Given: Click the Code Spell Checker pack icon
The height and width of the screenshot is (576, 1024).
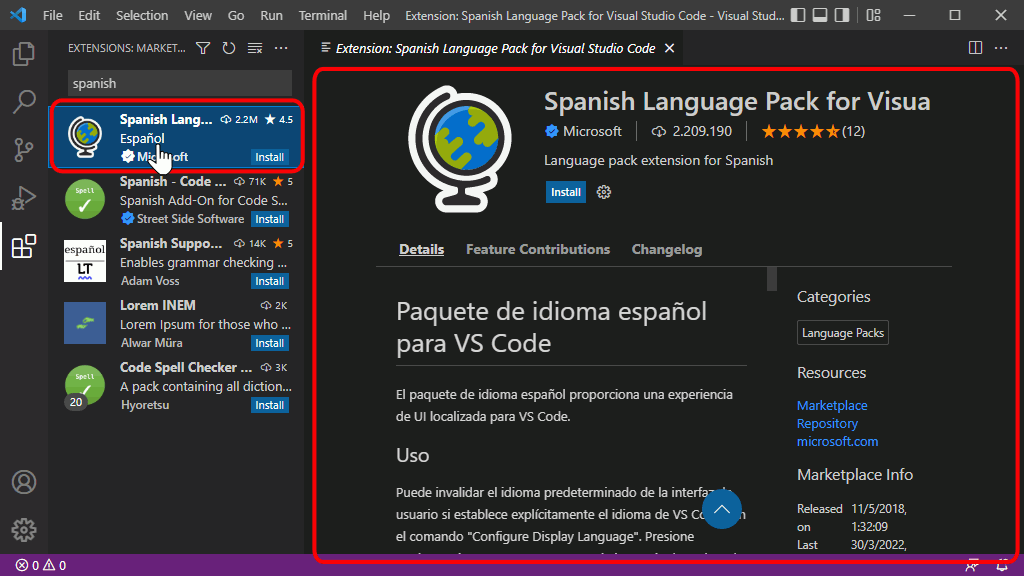Looking at the screenshot, I should [85, 385].
